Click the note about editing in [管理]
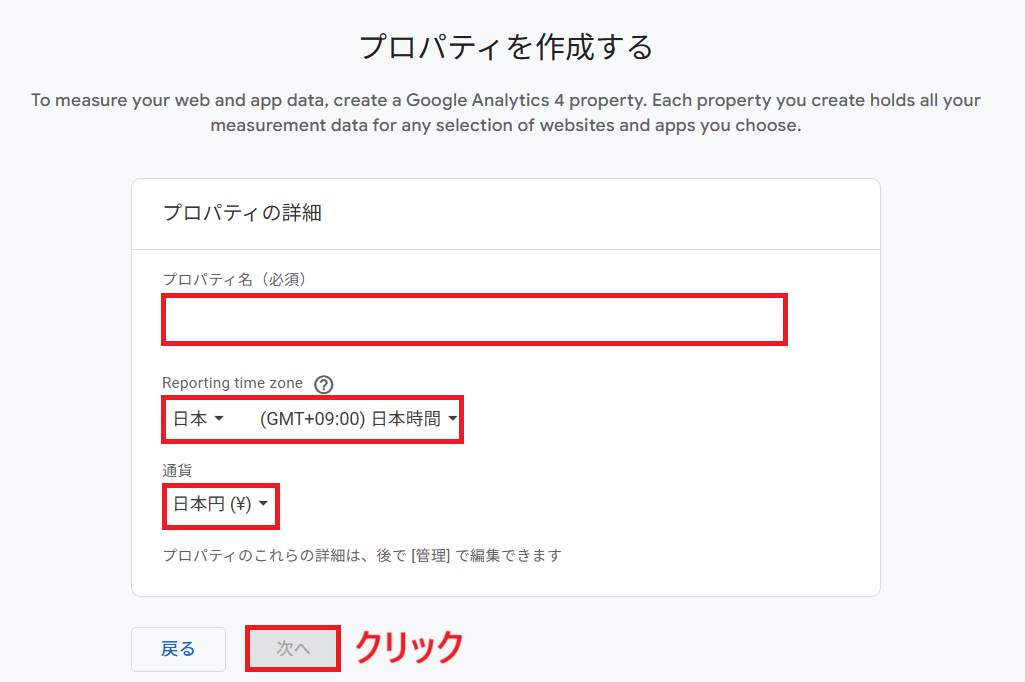This screenshot has width=1025, height=682. coord(362,554)
